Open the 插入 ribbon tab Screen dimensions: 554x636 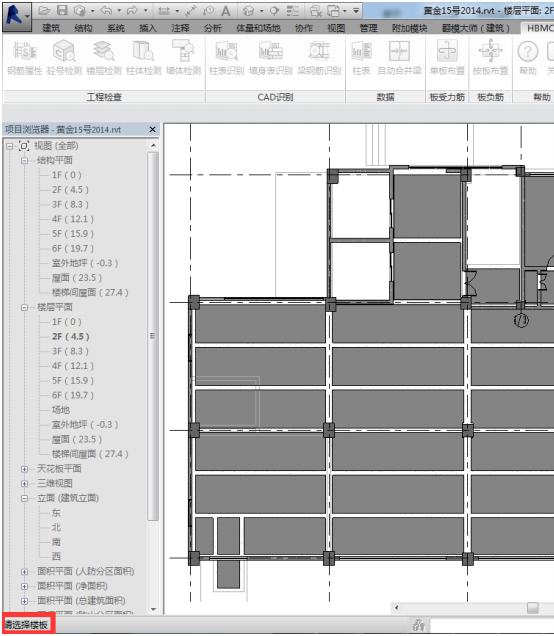pos(148,28)
